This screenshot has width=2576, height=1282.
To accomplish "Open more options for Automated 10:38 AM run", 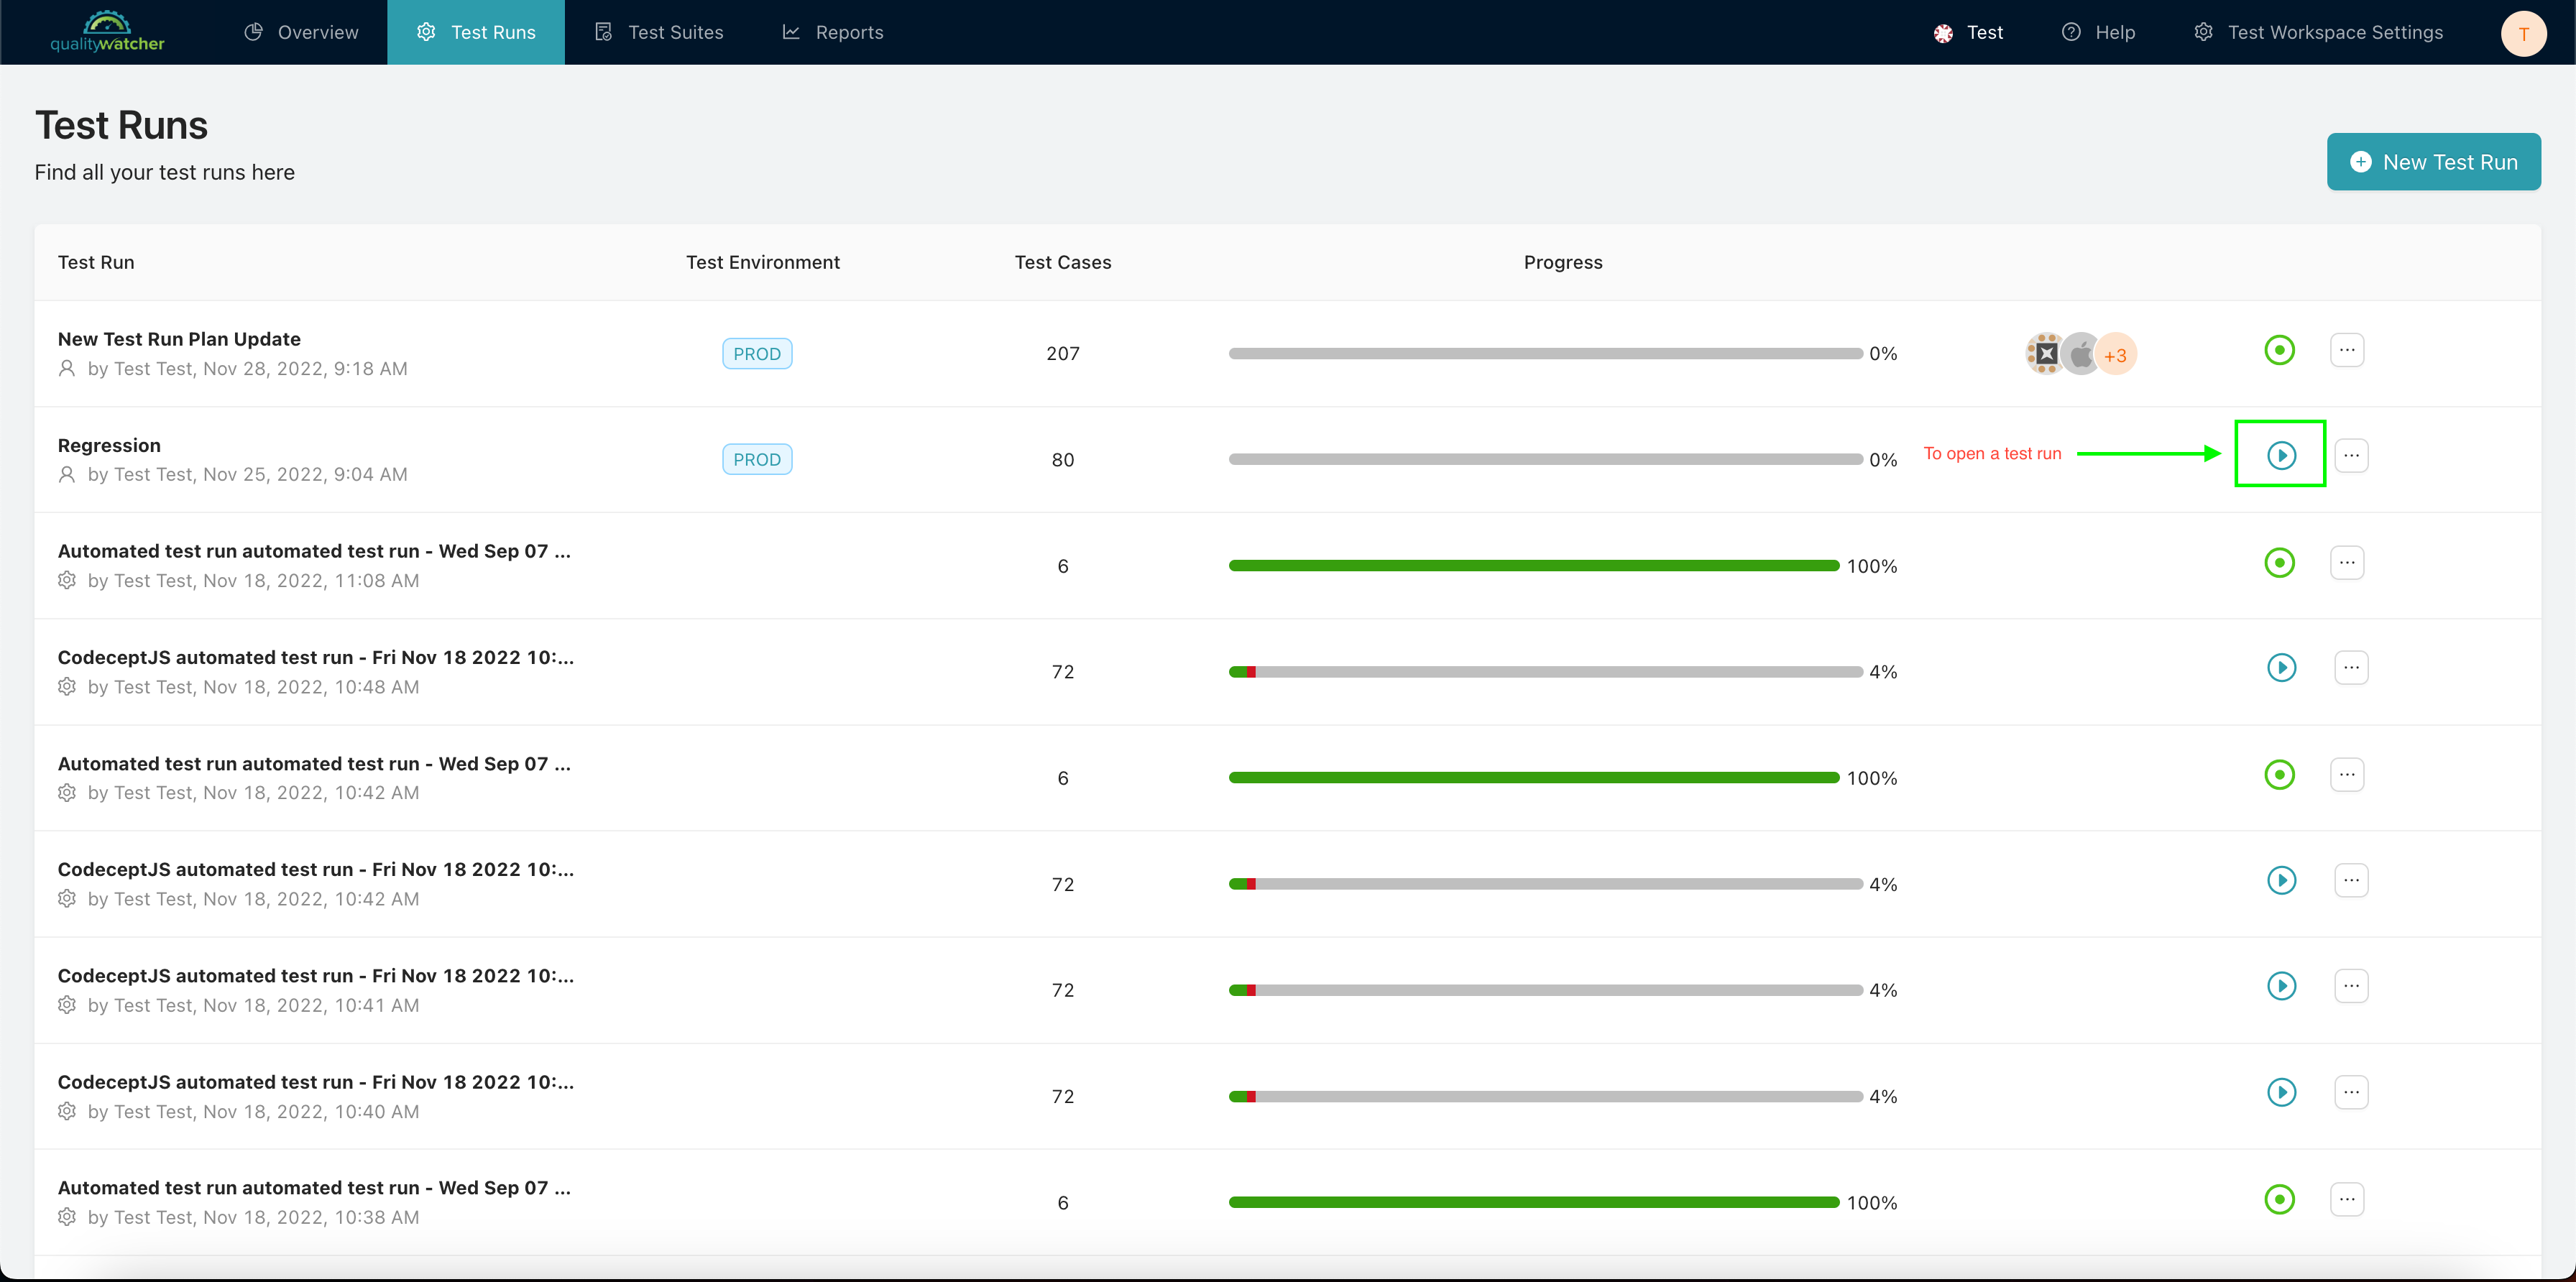I will [x=2346, y=1199].
